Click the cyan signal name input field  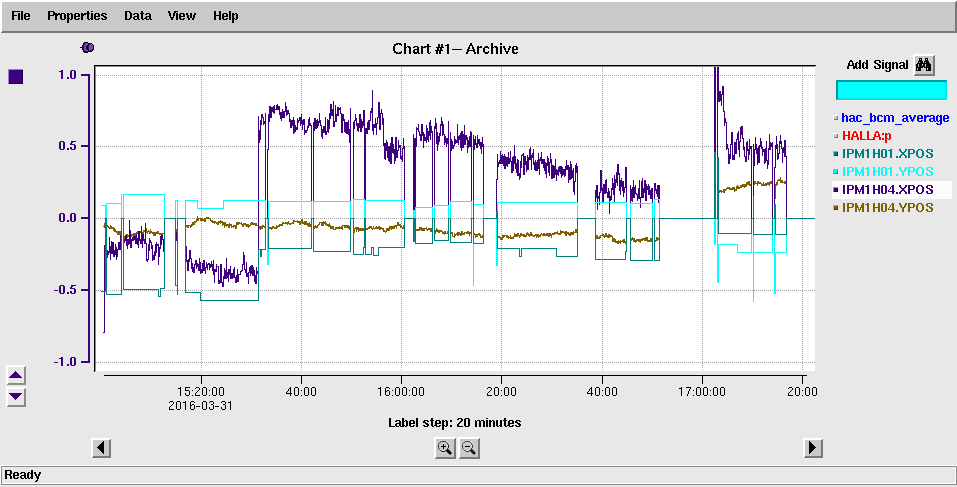click(891, 90)
